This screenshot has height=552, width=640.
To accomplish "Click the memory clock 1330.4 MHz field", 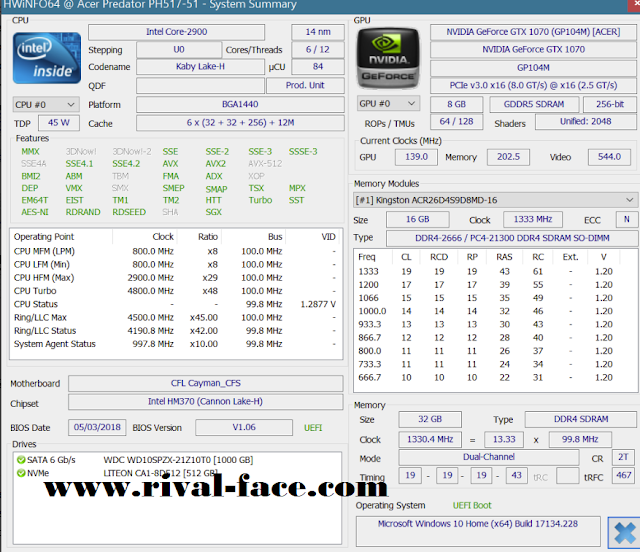I will click(430, 440).
